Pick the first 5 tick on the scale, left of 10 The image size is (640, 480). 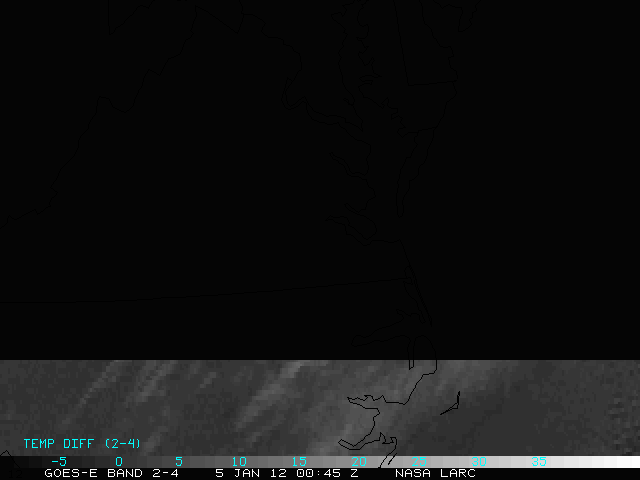point(179,461)
